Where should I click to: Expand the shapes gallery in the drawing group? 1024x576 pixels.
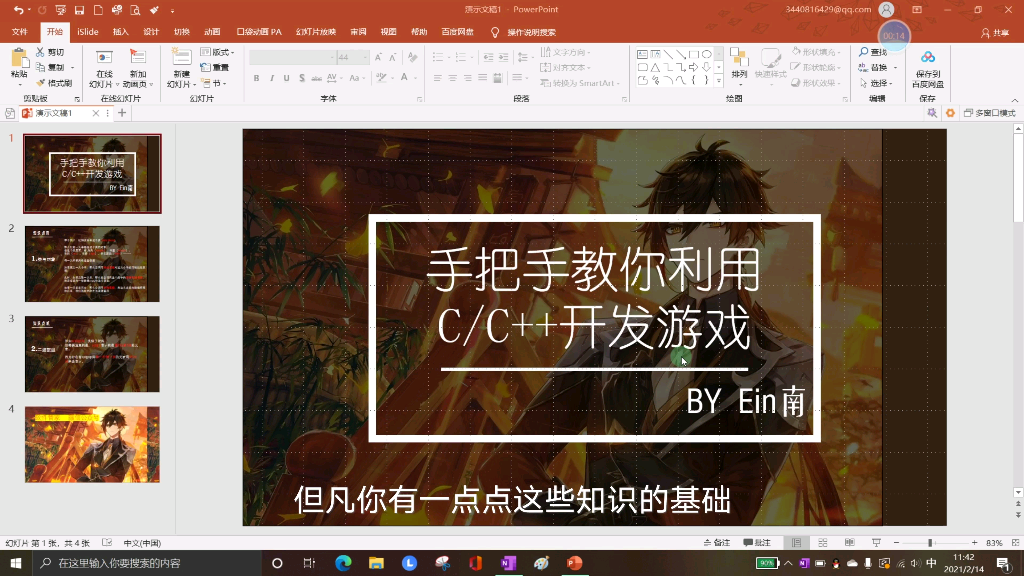pos(717,78)
